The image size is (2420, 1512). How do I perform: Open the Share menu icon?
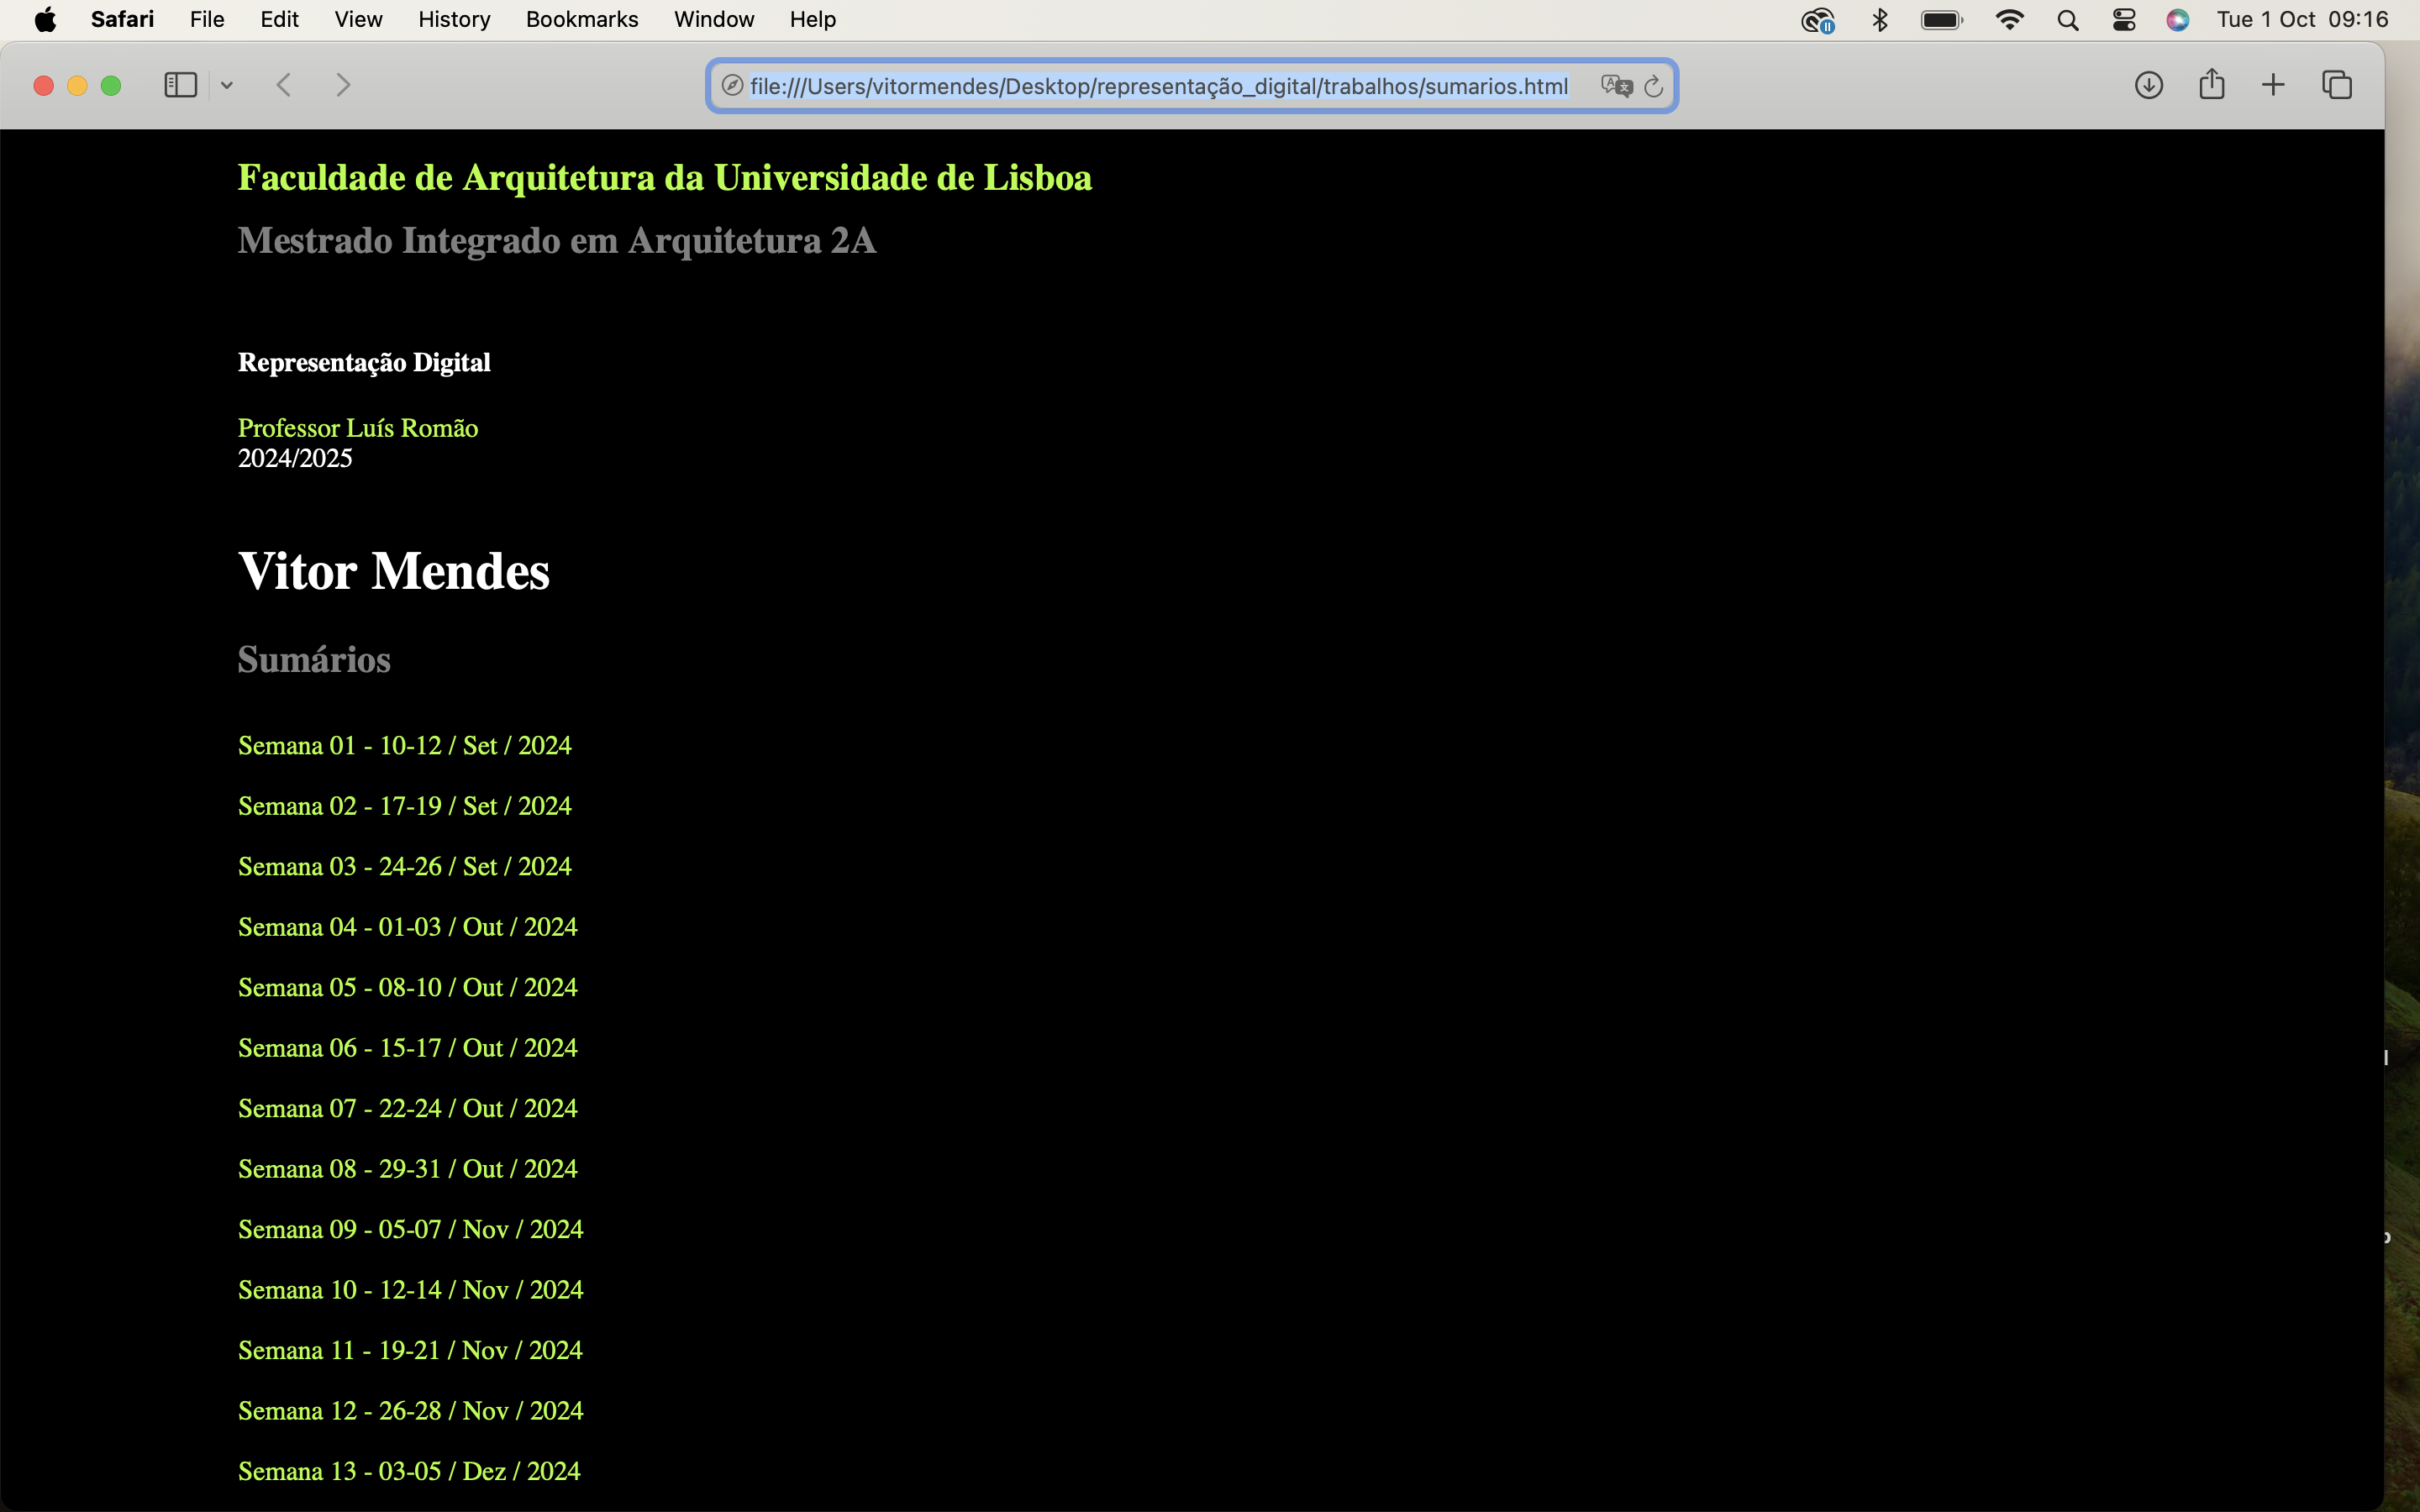pos(2212,84)
